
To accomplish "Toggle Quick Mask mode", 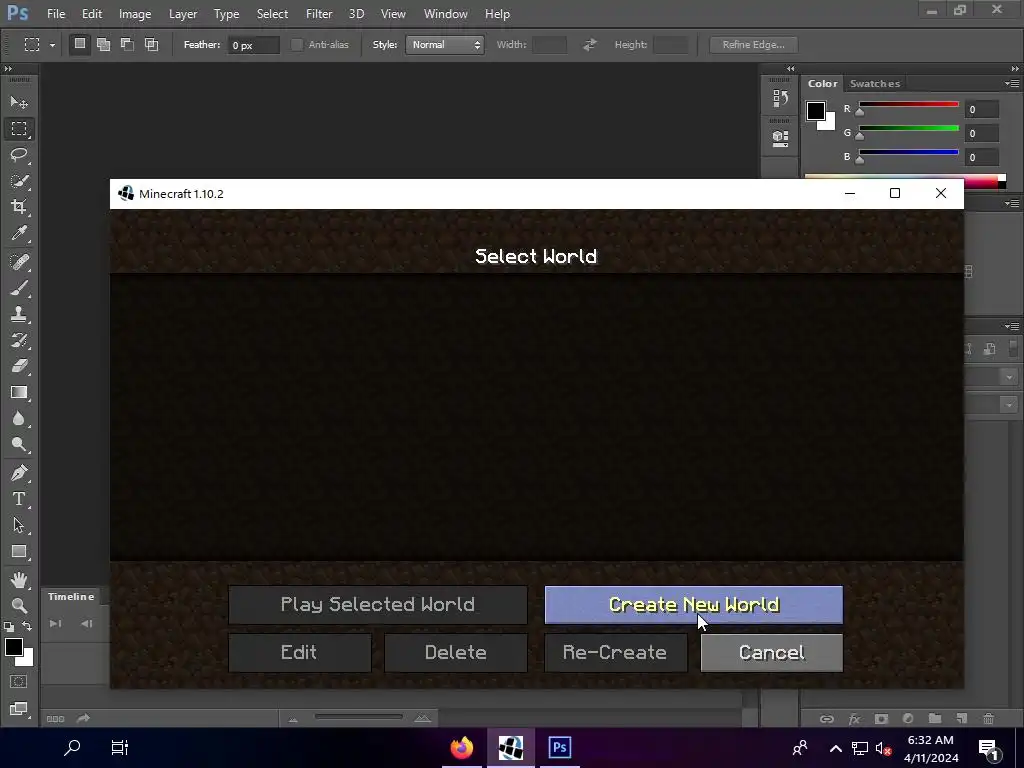I will [x=19, y=682].
